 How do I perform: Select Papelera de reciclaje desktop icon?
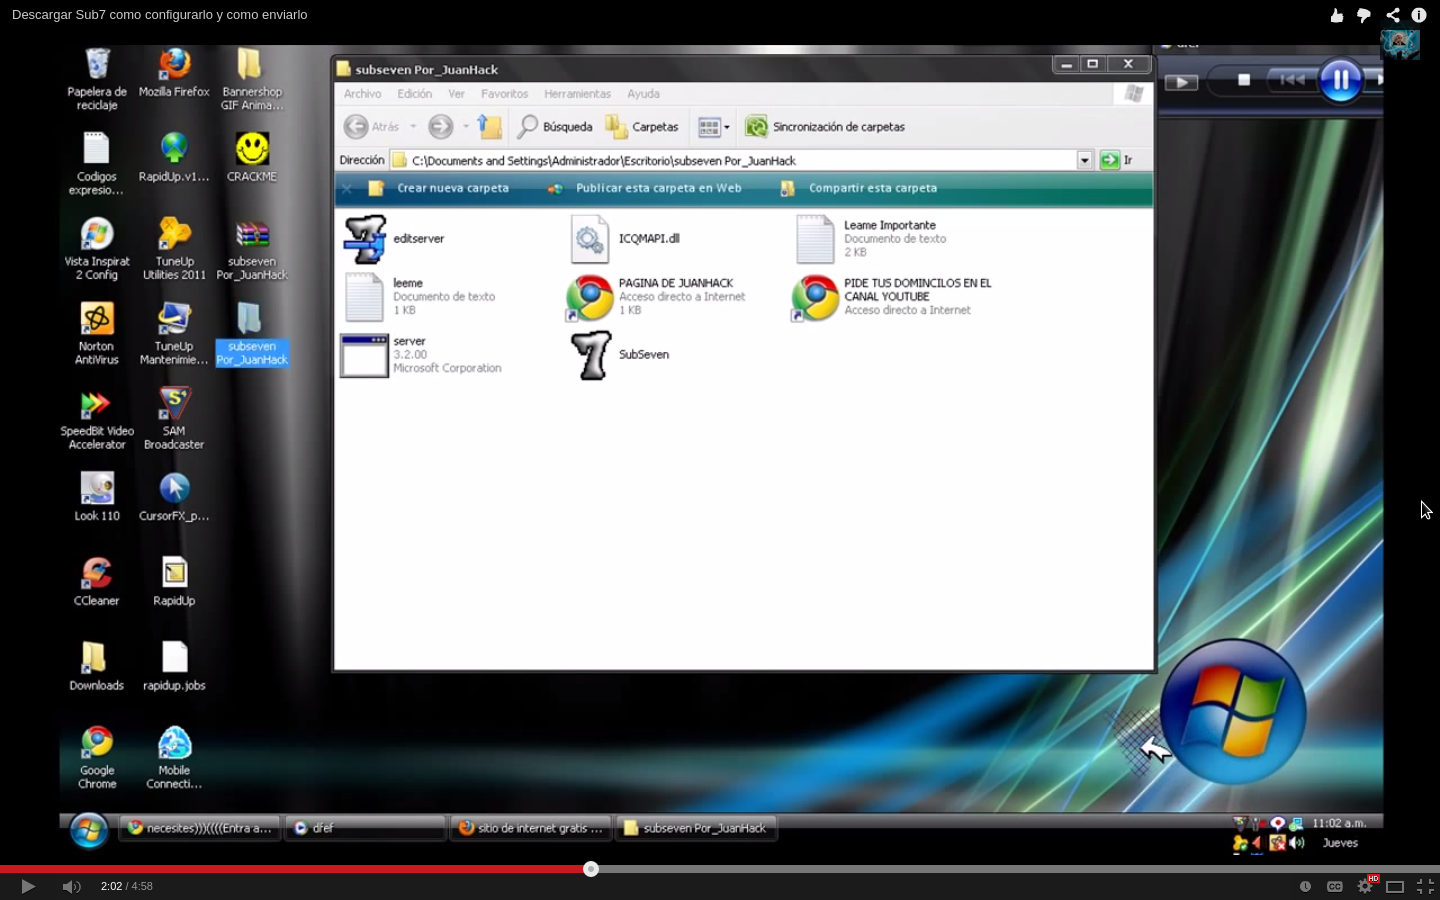pyautogui.click(x=97, y=79)
